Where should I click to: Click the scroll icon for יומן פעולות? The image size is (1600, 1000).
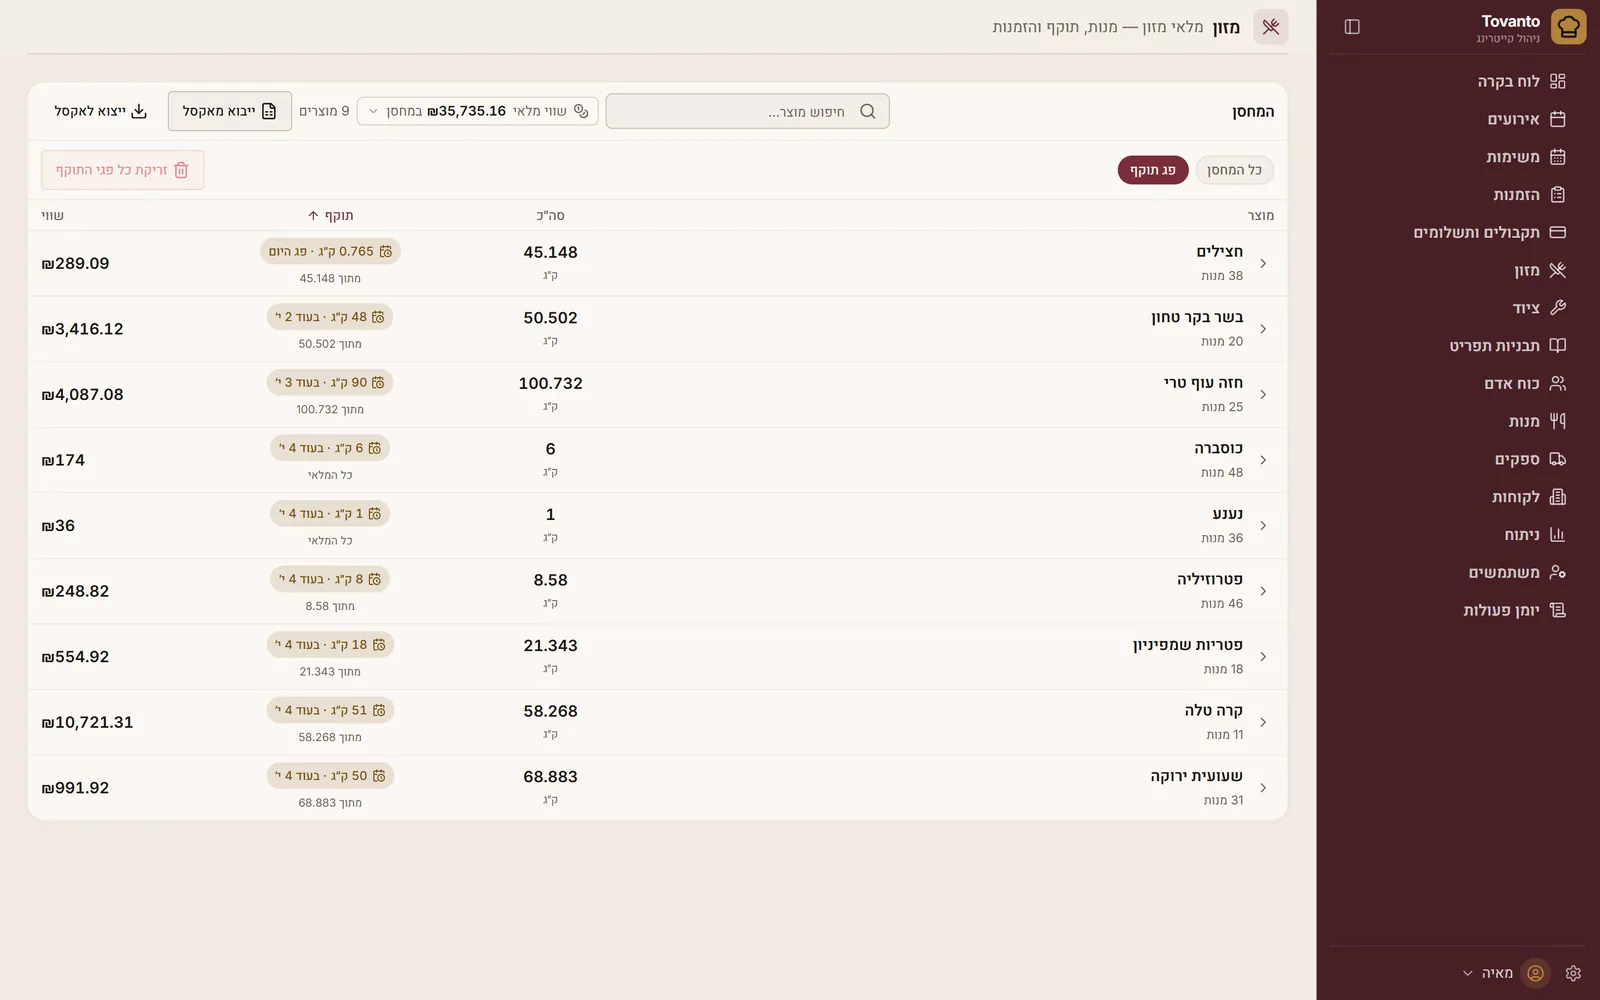tap(1557, 610)
